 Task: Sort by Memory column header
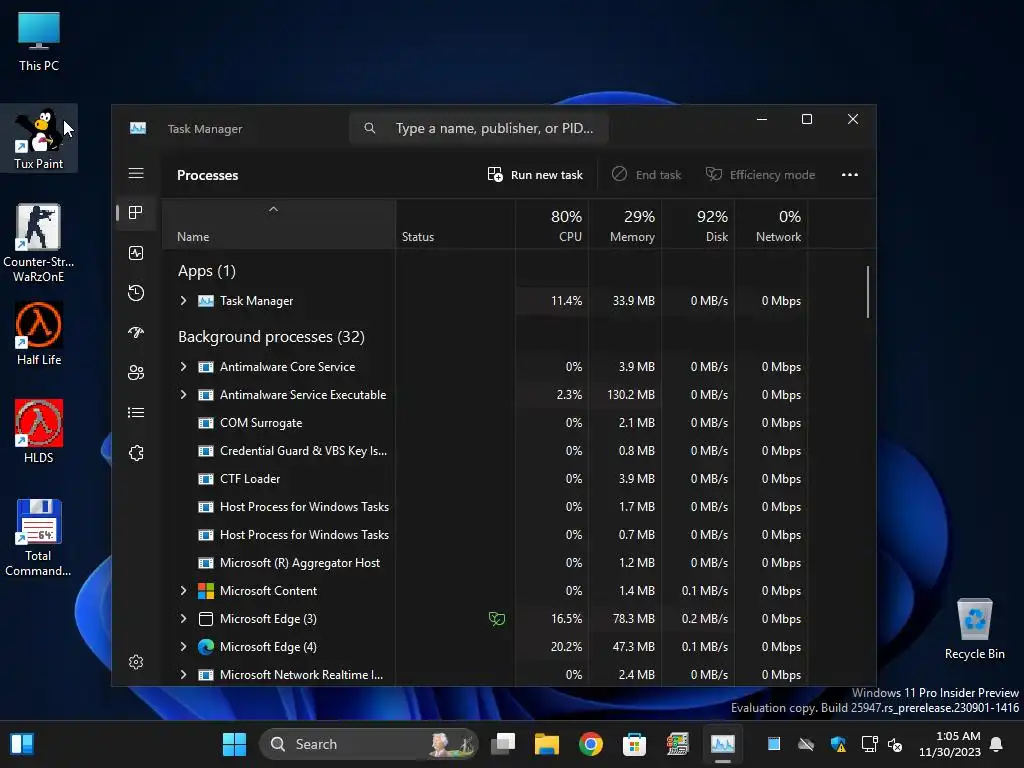(625, 225)
